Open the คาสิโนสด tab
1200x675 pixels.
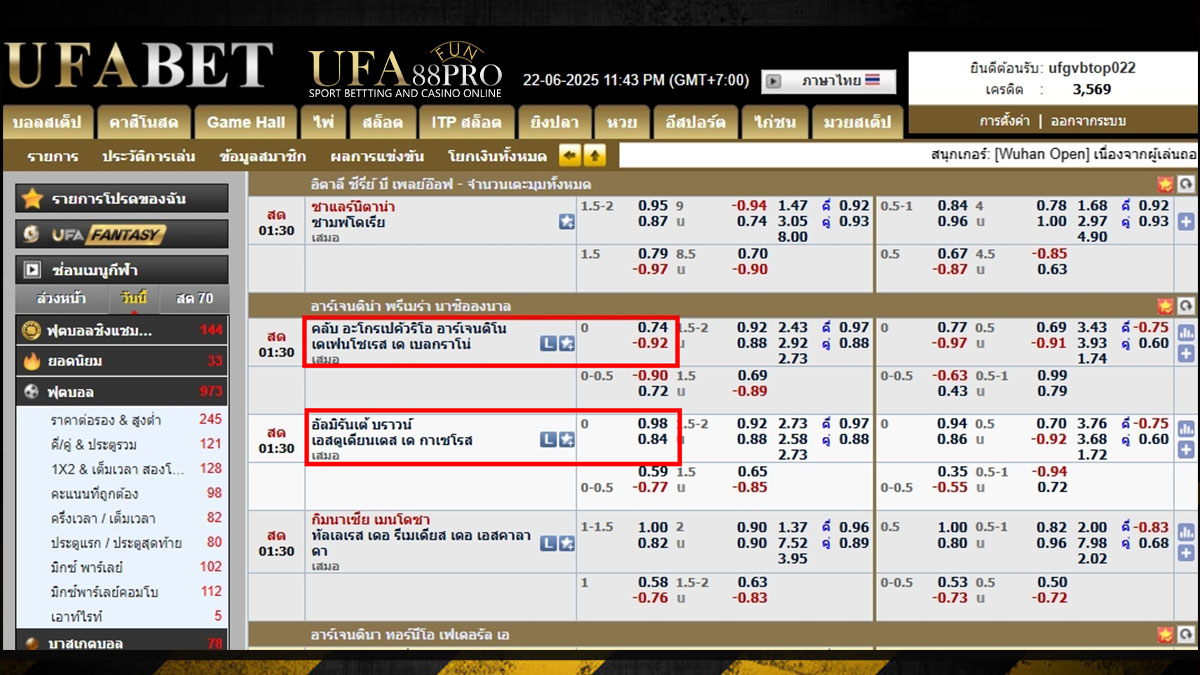point(144,122)
